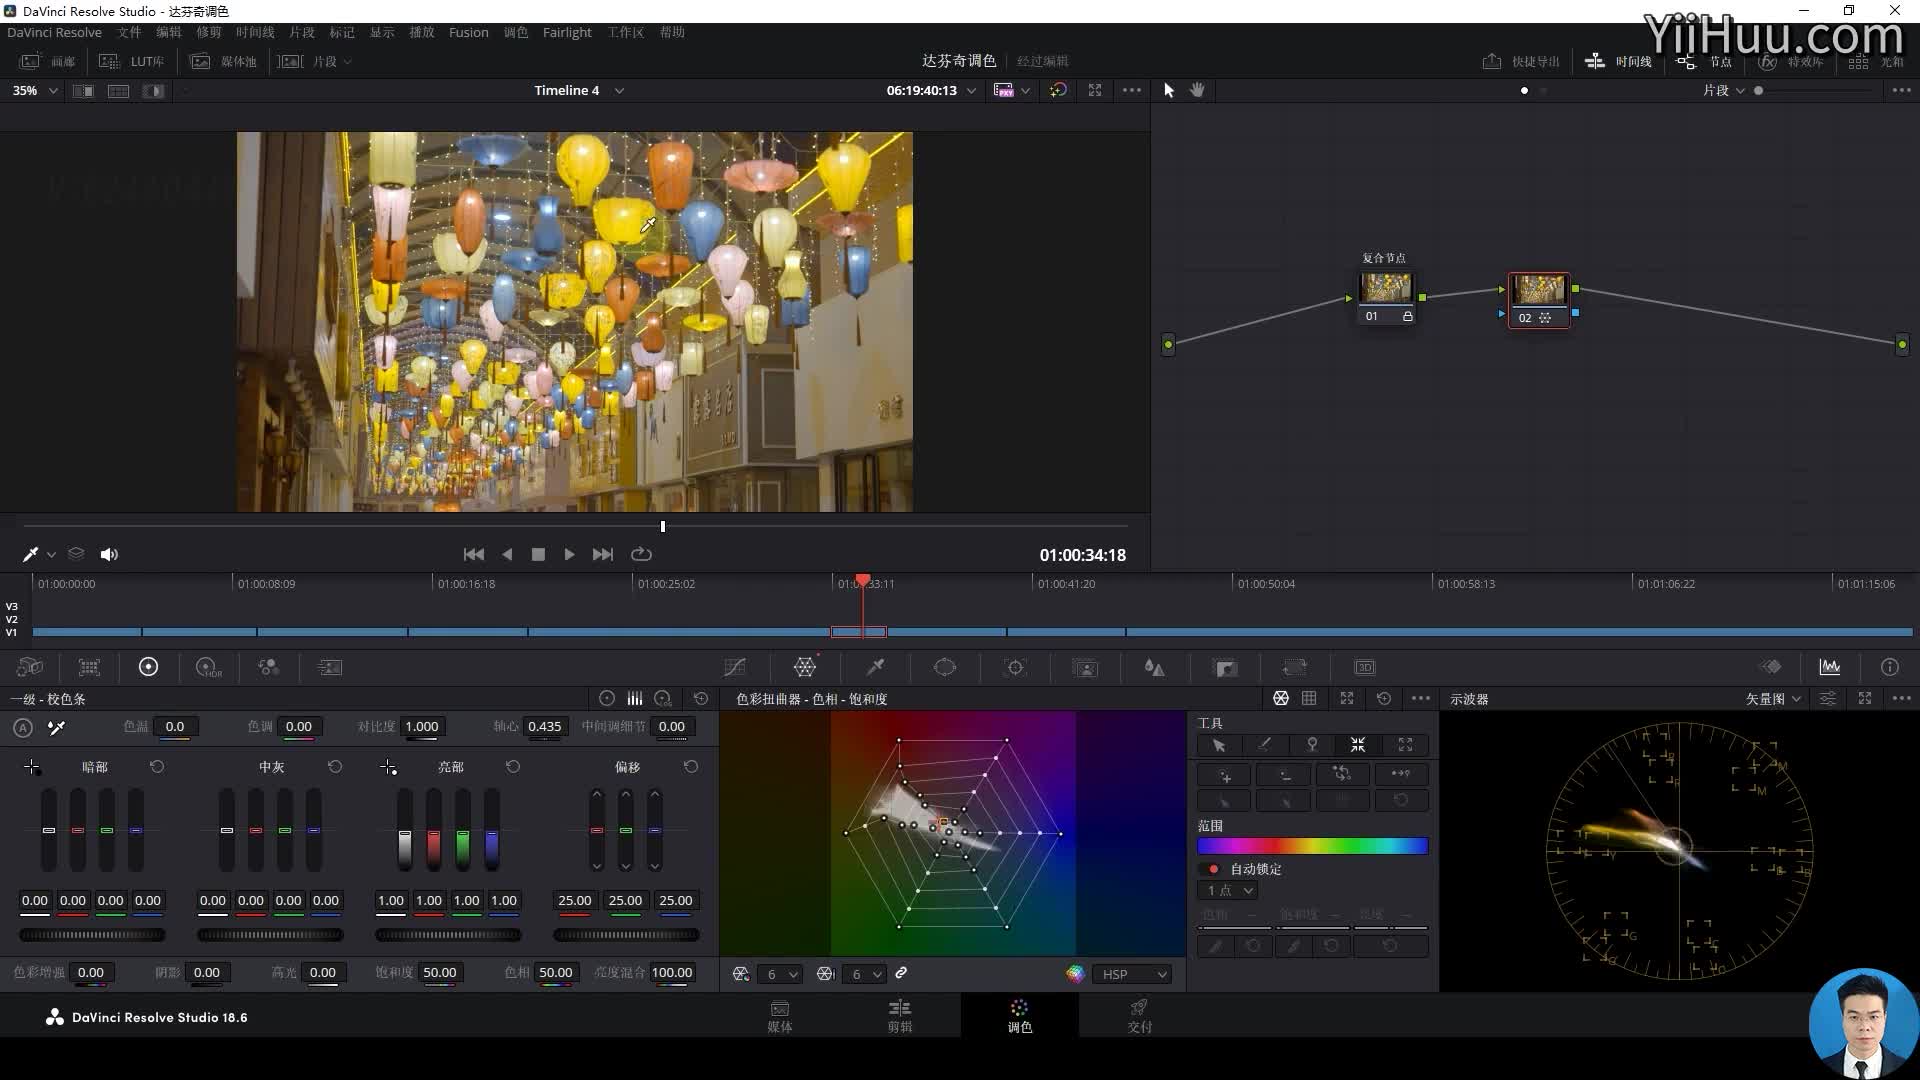The height and width of the screenshot is (1080, 1920).
Task: Open the RGB Mixer palette
Action: pyautogui.click(x=268, y=667)
